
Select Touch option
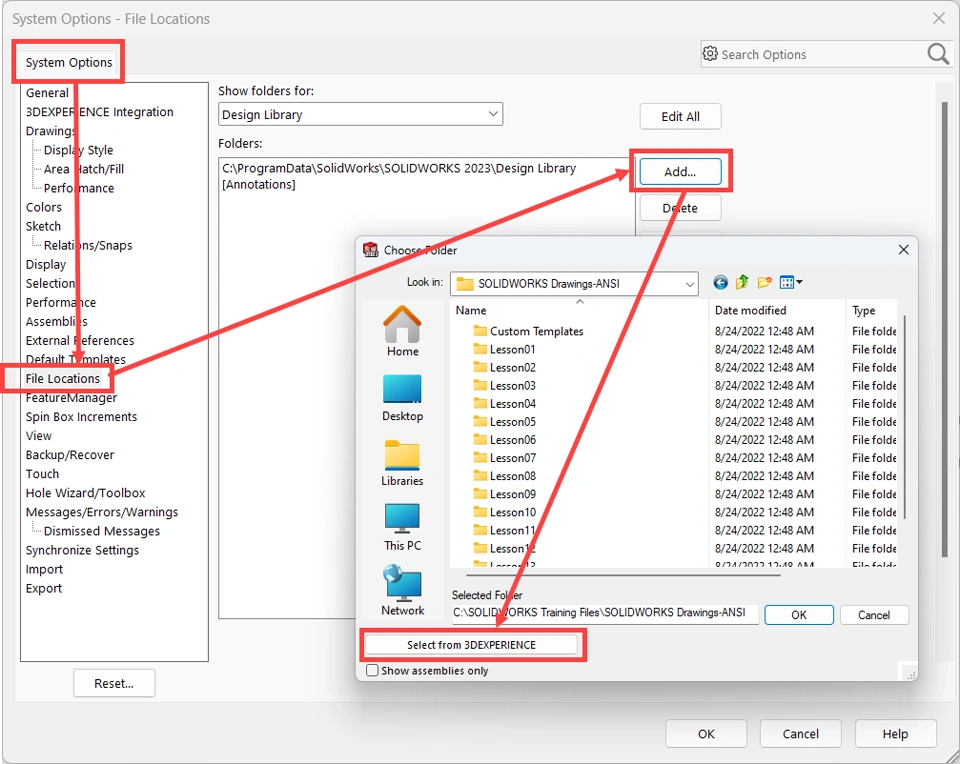pyautogui.click(x=42, y=474)
